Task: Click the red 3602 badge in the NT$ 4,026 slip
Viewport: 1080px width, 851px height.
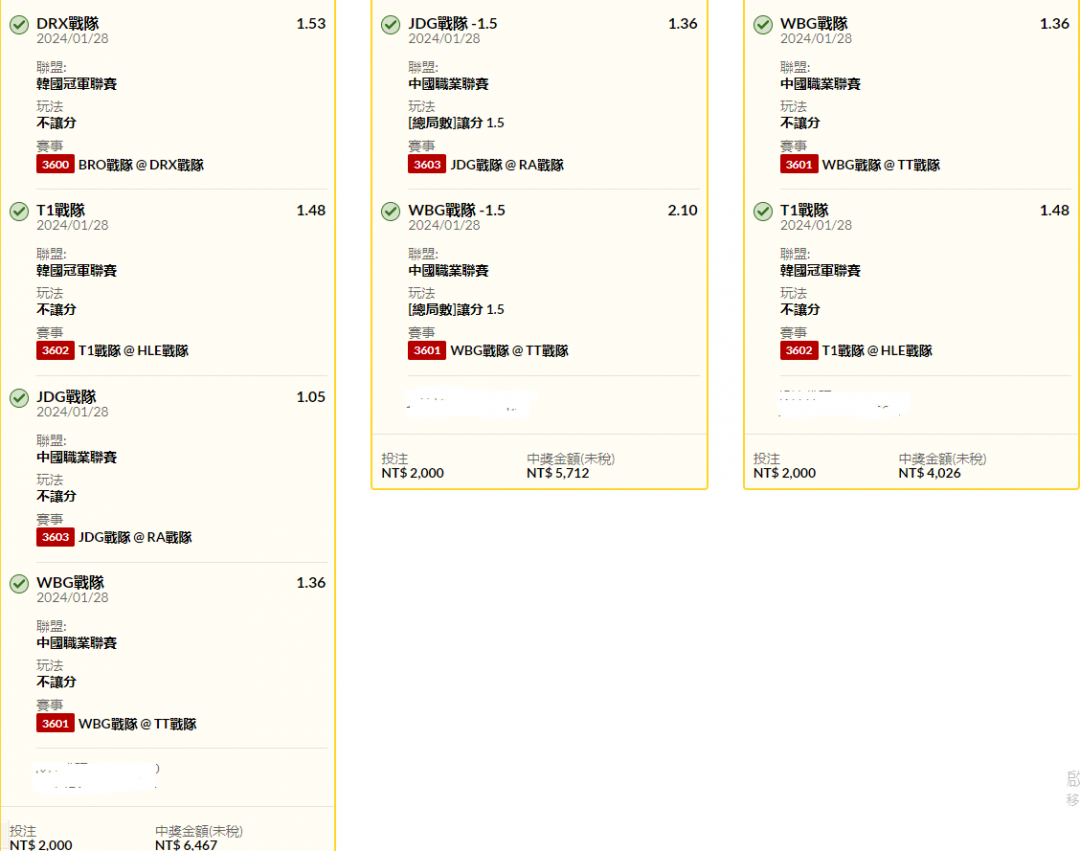Action: [799, 350]
